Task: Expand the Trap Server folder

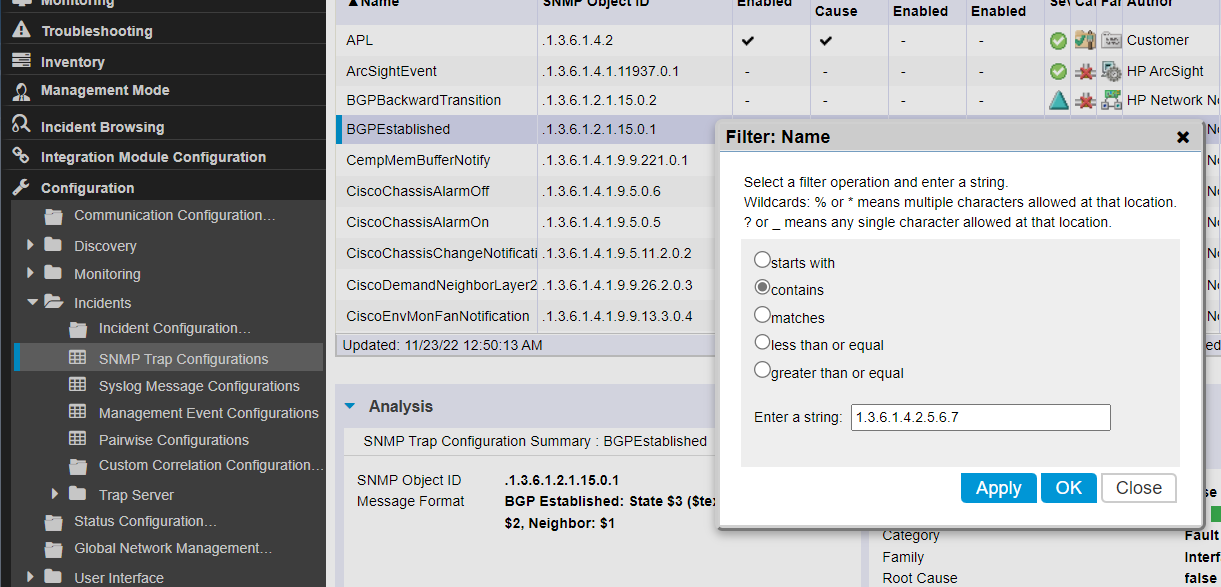Action: tap(55, 494)
